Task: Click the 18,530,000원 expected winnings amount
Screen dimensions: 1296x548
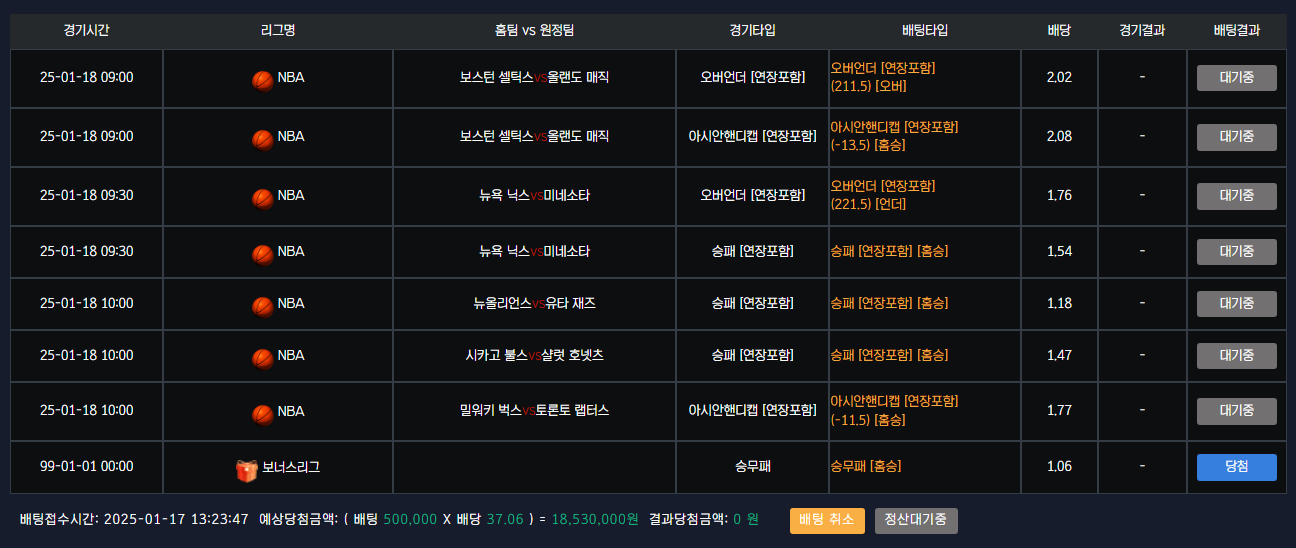Action: 595,520
